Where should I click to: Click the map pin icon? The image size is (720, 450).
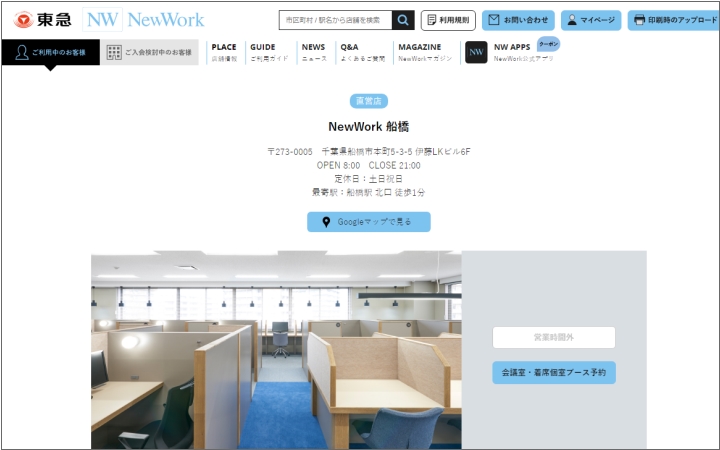pos(326,222)
